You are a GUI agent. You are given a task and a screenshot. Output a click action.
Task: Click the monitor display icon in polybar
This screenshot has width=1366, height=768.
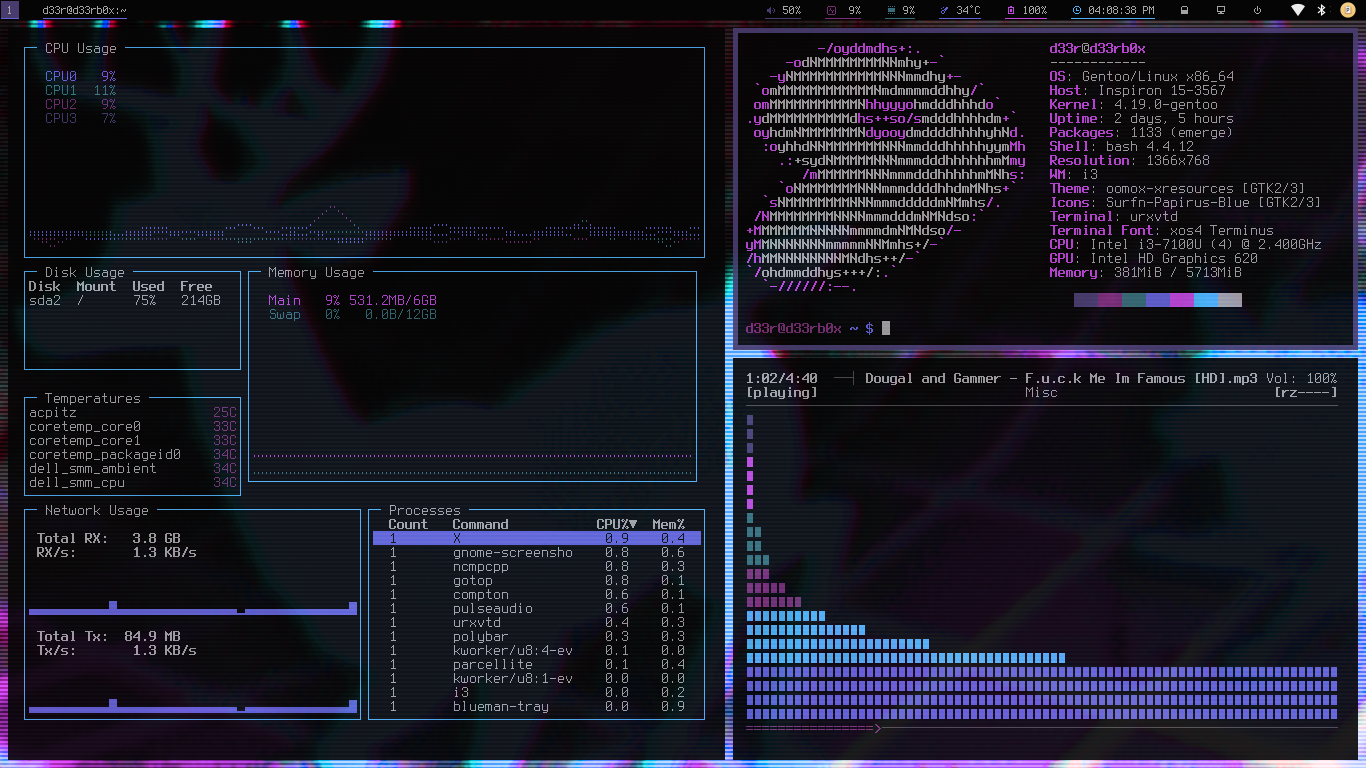coord(1221,10)
